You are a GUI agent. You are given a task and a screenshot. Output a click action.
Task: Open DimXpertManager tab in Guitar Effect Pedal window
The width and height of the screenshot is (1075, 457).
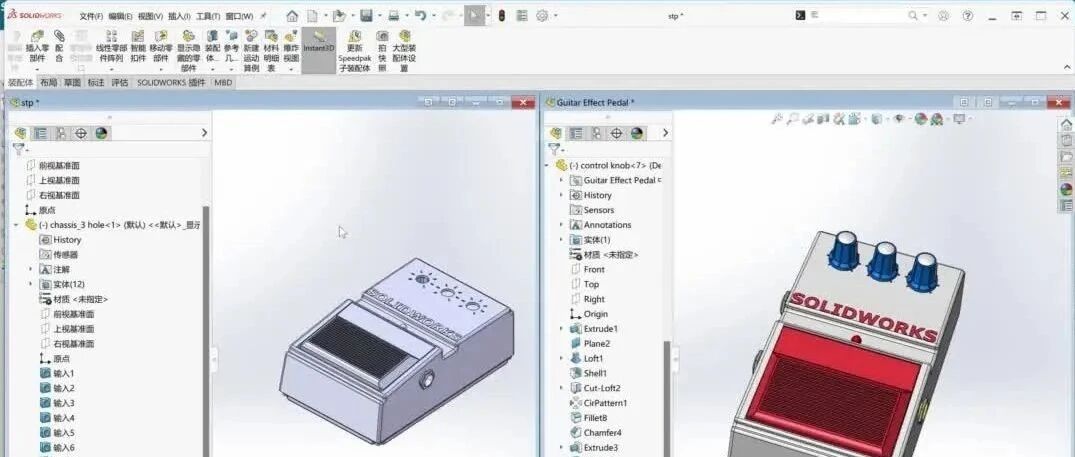[616, 133]
